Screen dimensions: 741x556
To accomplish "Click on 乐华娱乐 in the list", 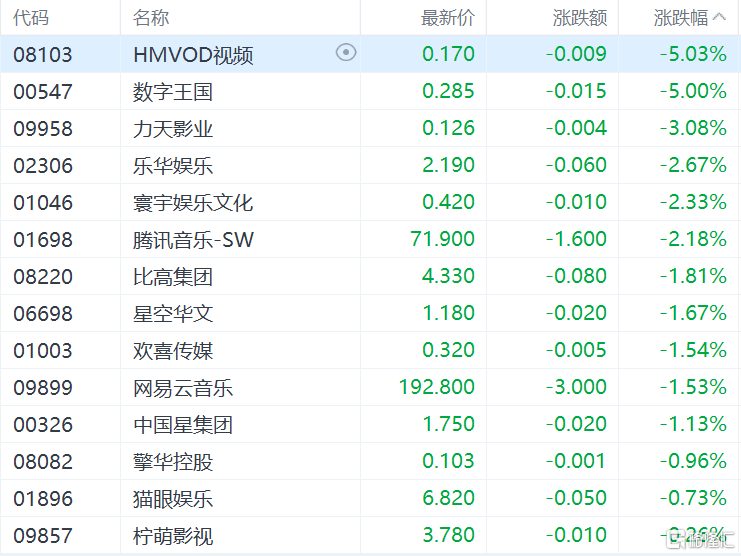I will (173, 165).
